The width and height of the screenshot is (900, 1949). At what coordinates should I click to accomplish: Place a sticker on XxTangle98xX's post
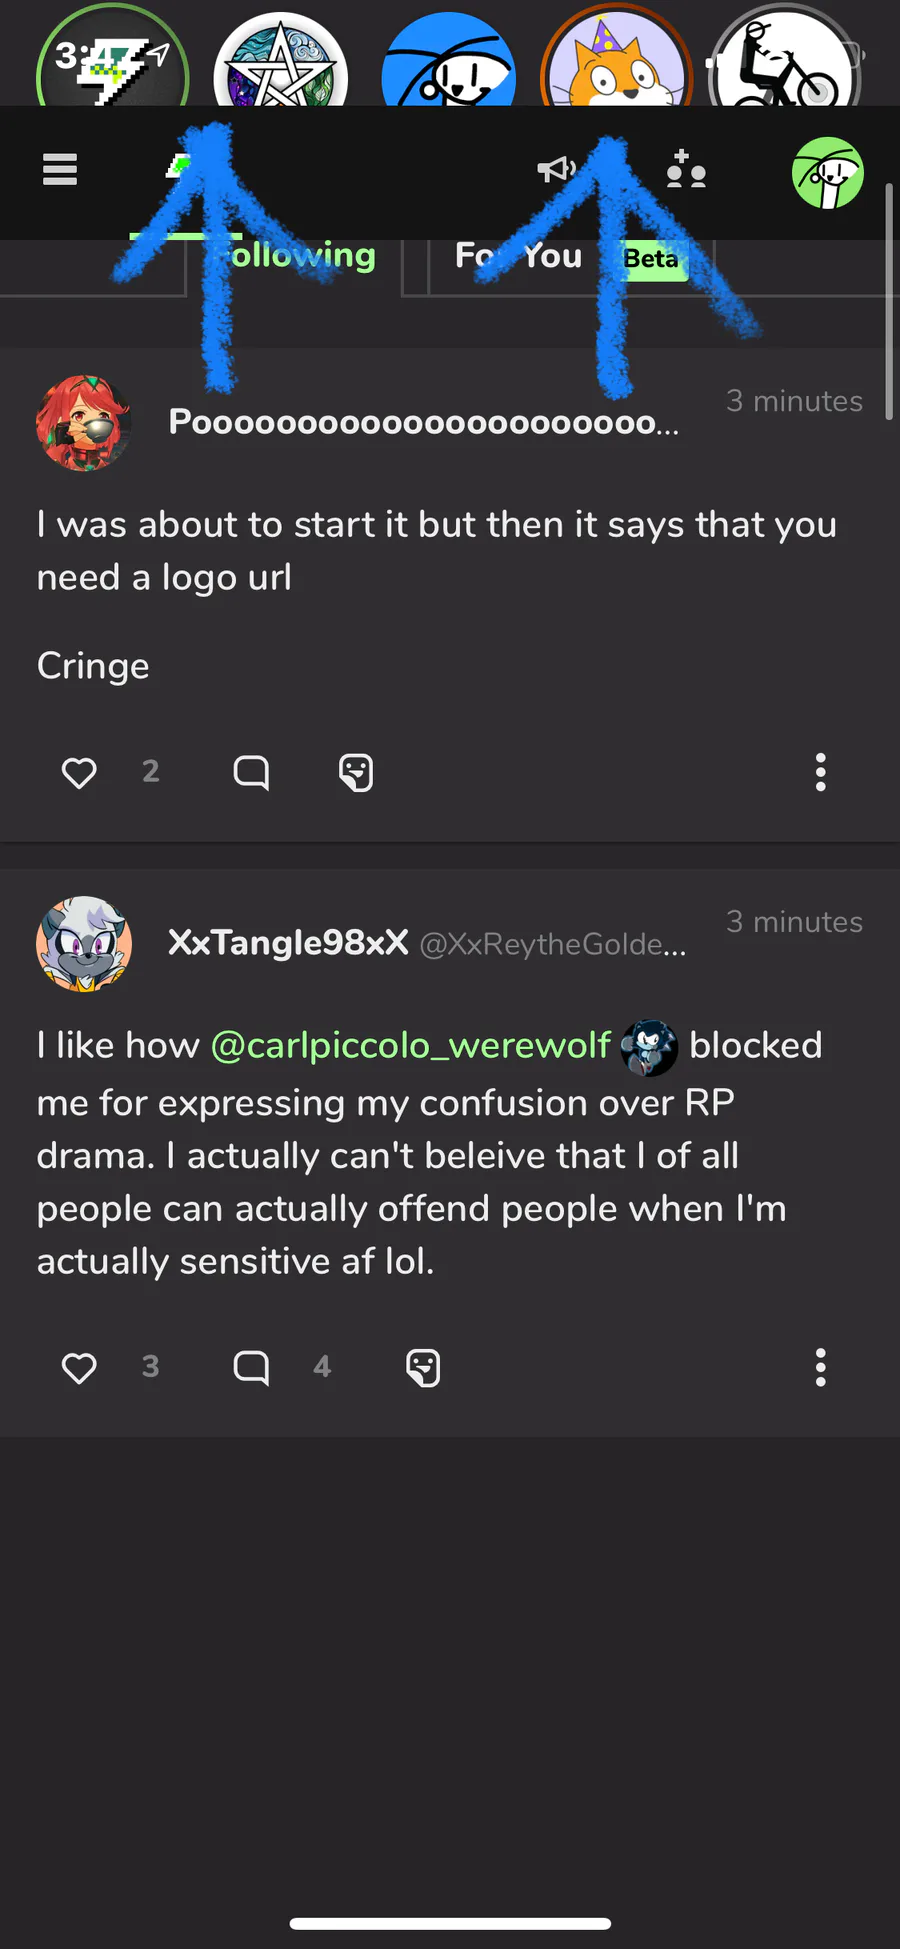coord(423,1367)
